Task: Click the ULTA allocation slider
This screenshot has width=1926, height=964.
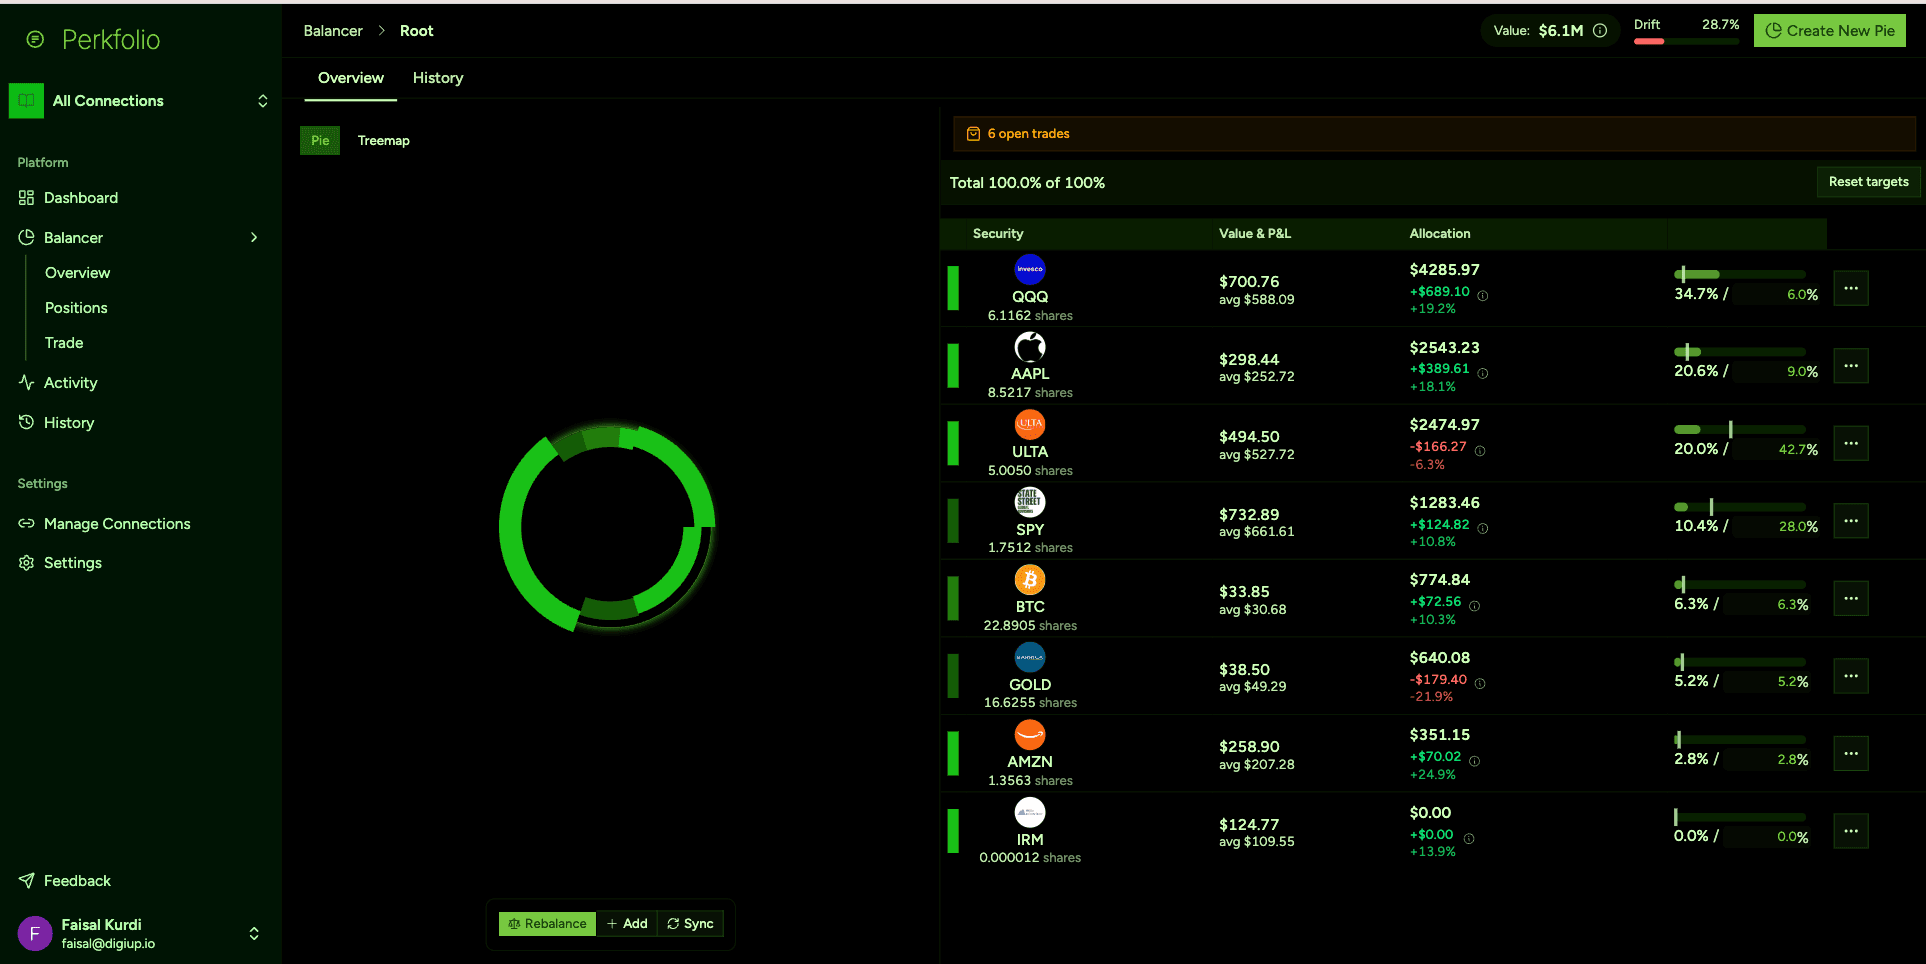Action: coord(1740,429)
